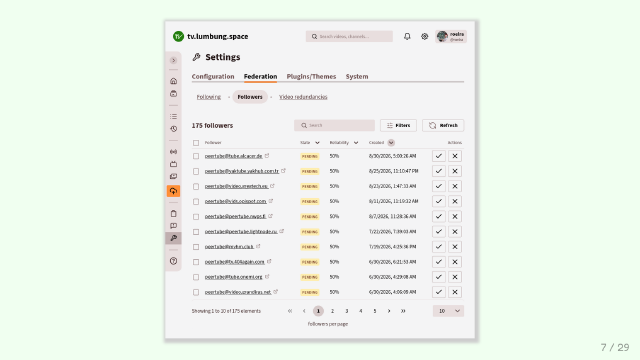Check the box for the first follower row
Viewport: 640px width, 360px height.
[196, 156]
